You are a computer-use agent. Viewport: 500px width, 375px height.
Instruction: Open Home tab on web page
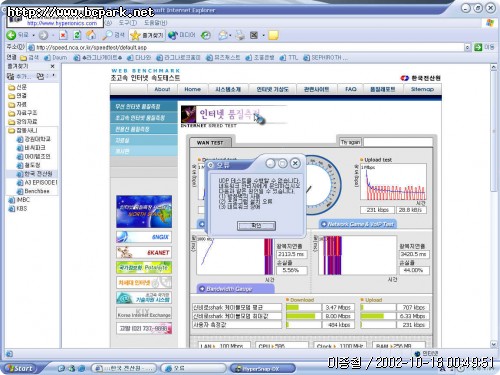192,89
